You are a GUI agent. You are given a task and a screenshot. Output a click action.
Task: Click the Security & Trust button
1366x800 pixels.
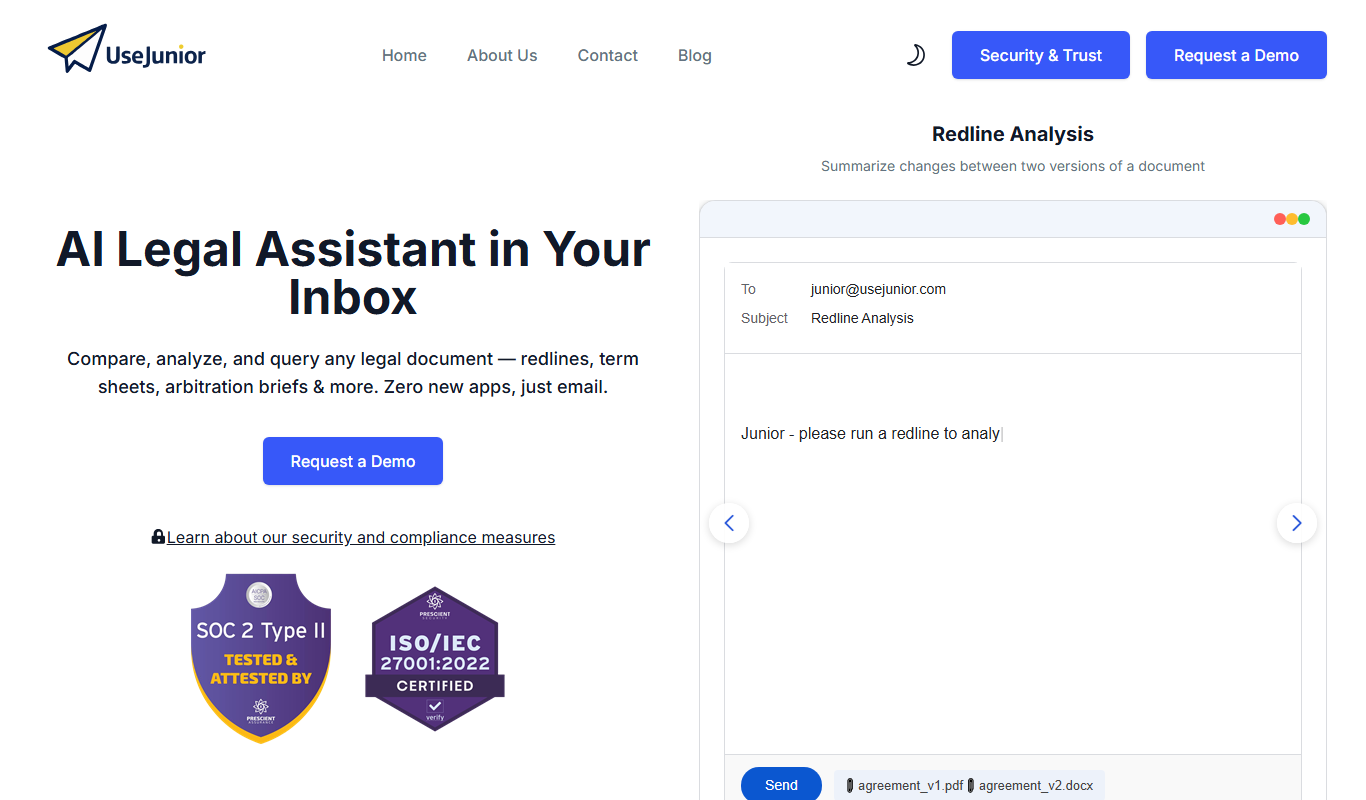click(1041, 55)
